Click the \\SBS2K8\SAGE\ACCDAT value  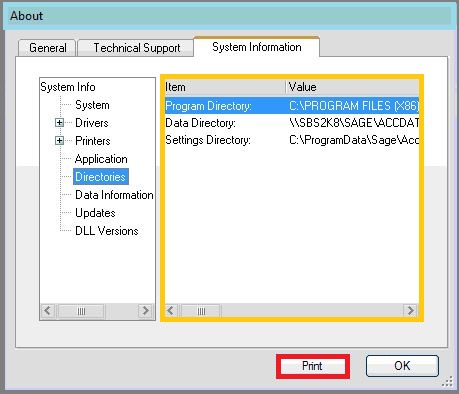[354, 123]
